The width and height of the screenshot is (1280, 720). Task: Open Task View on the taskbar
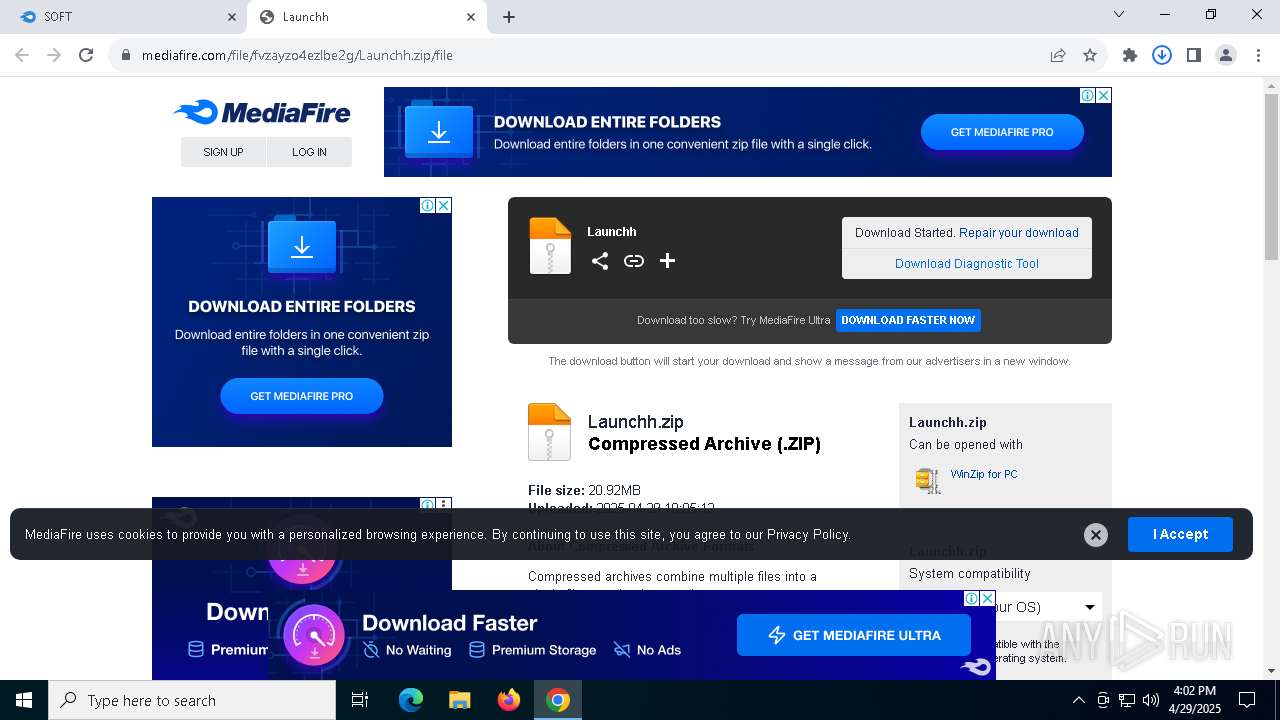click(x=360, y=700)
